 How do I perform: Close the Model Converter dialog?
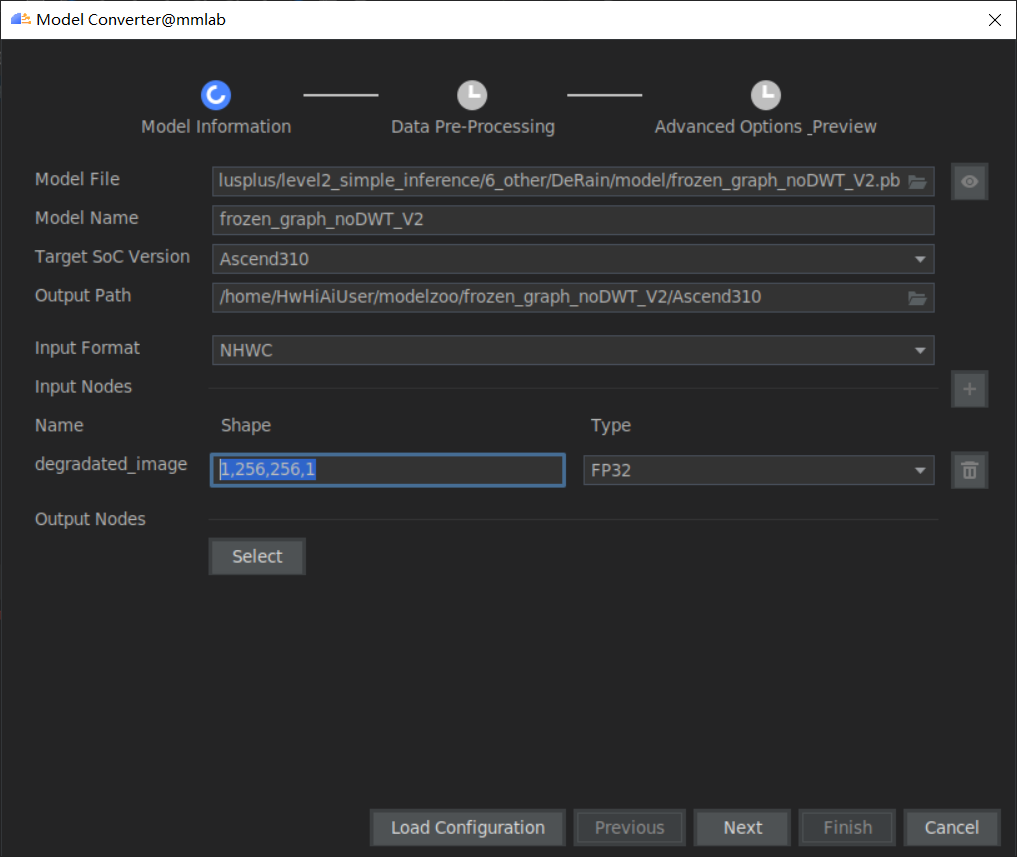pyautogui.click(x=995, y=20)
